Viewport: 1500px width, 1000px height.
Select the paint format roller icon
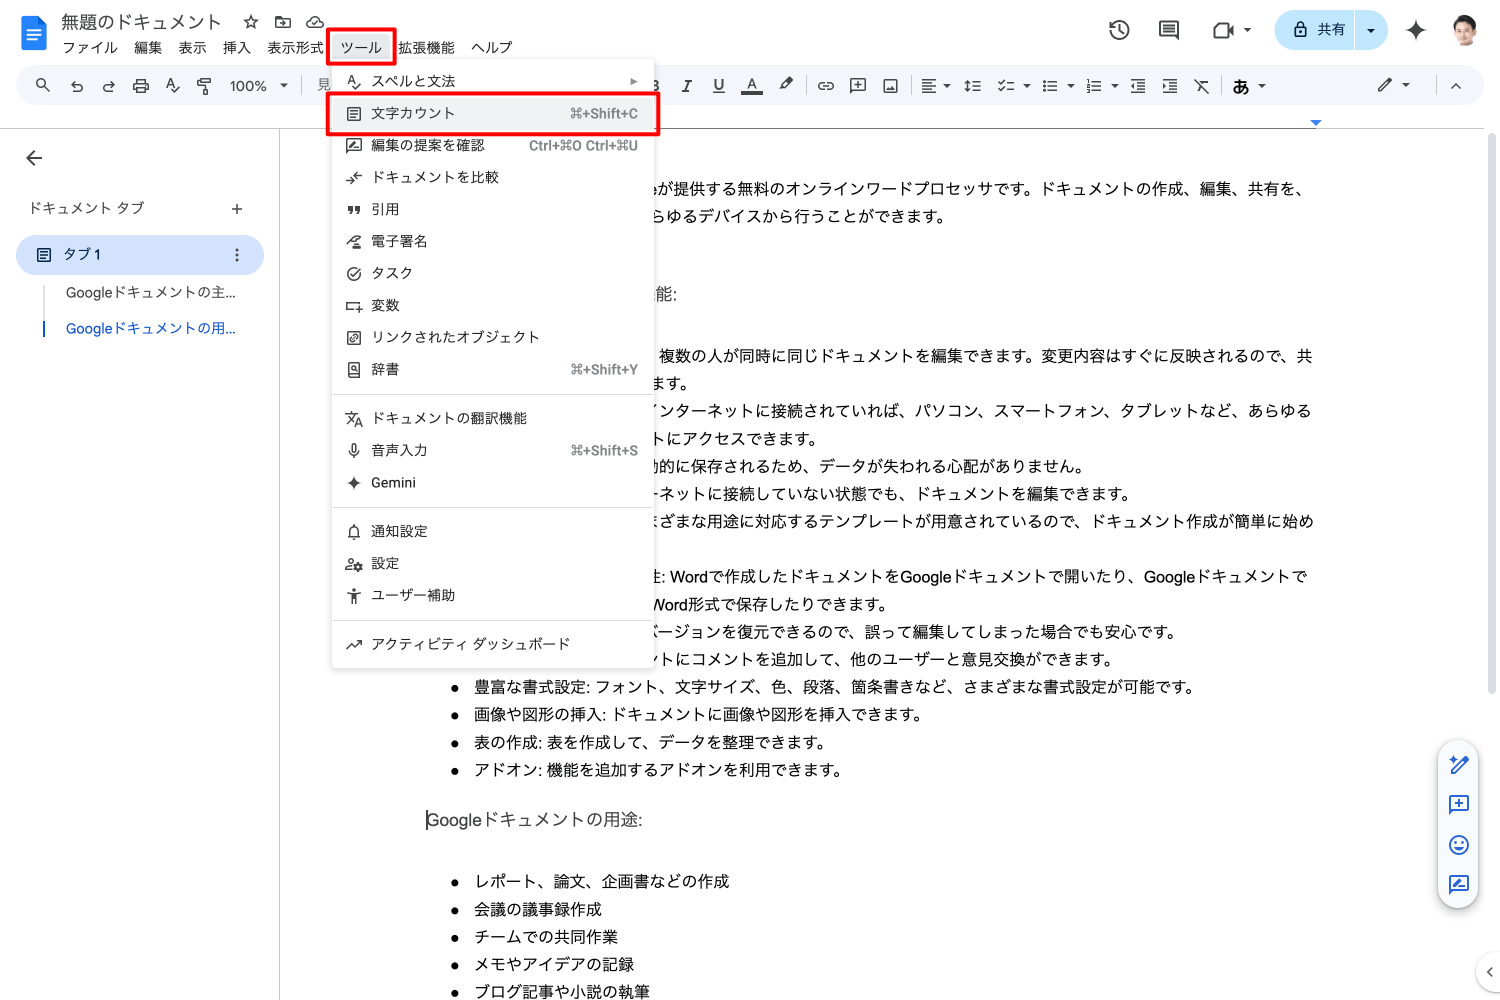tap(205, 86)
